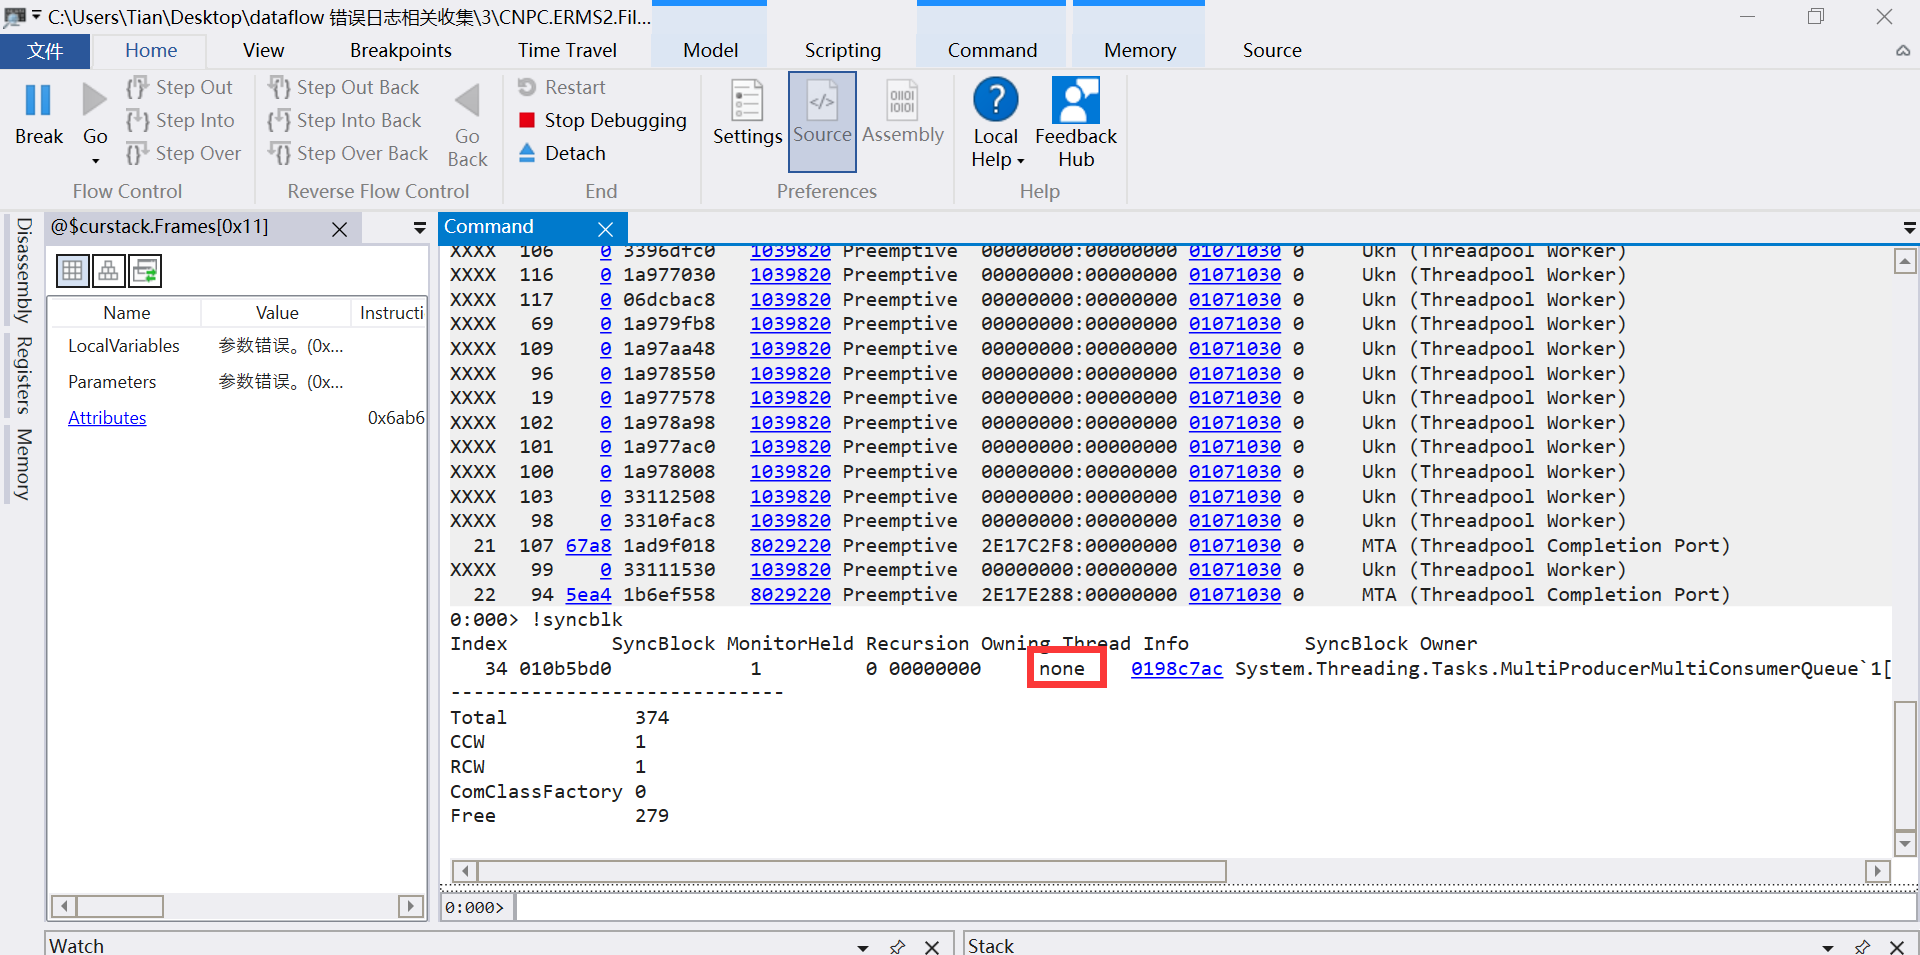Click Step Over in Flow Control
This screenshot has height=955, width=1920.
click(184, 154)
